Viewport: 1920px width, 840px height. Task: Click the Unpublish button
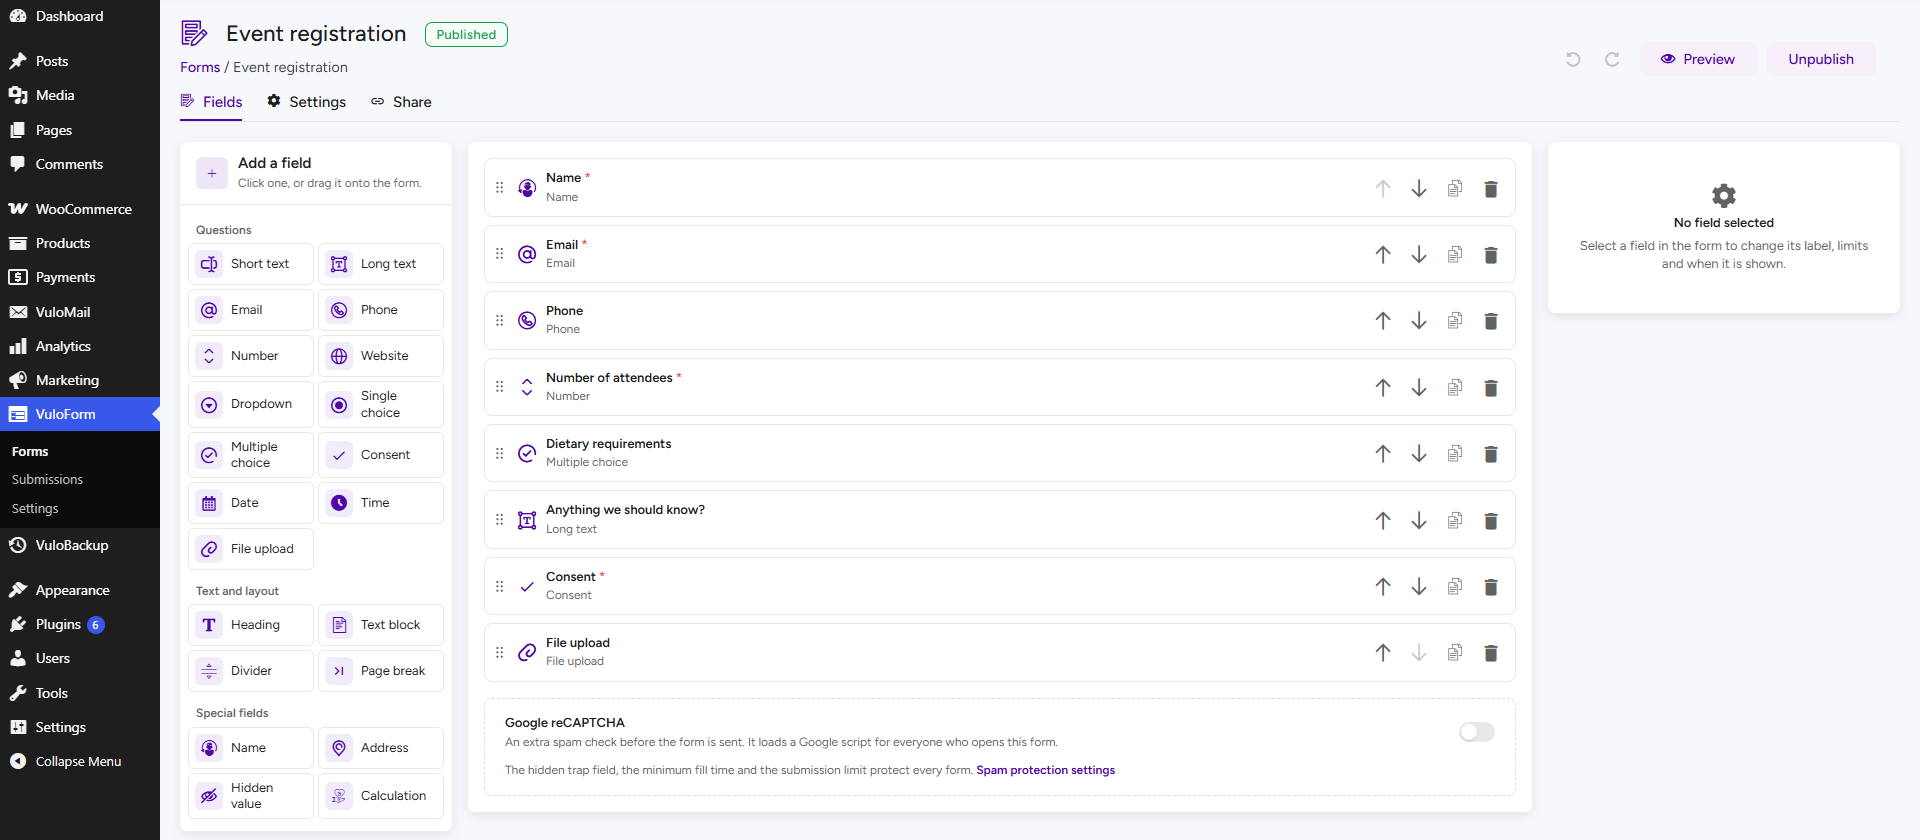coord(1821,59)
